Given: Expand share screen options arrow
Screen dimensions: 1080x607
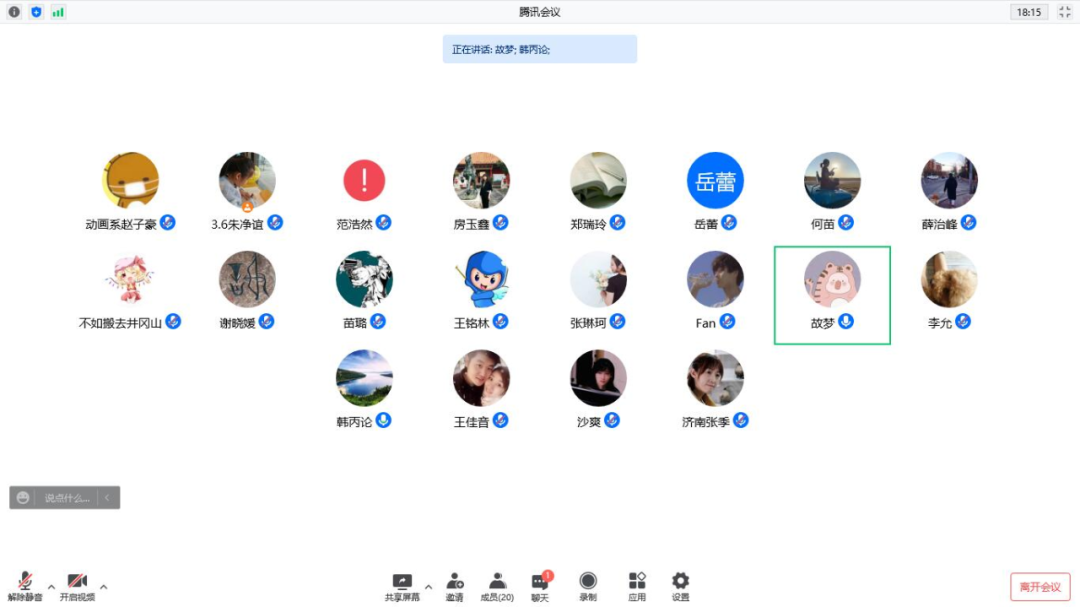Looking at the screenshot, I should pyautogui.click(x=428, y=587).
